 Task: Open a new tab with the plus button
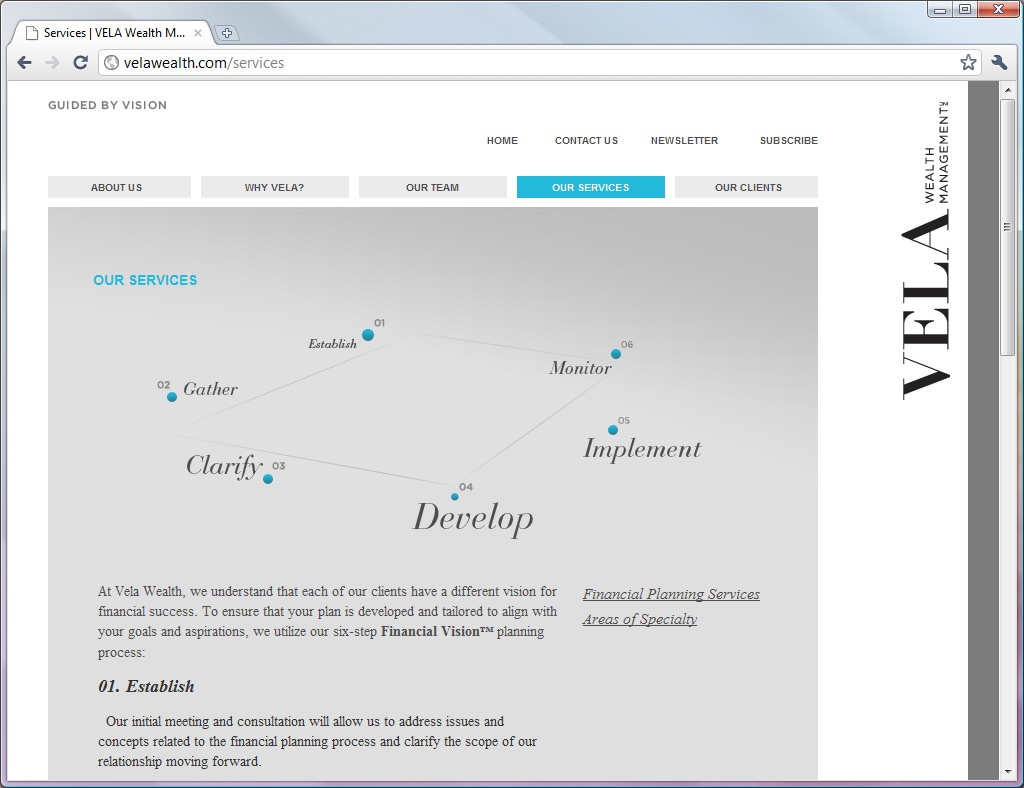coord(227,33)
